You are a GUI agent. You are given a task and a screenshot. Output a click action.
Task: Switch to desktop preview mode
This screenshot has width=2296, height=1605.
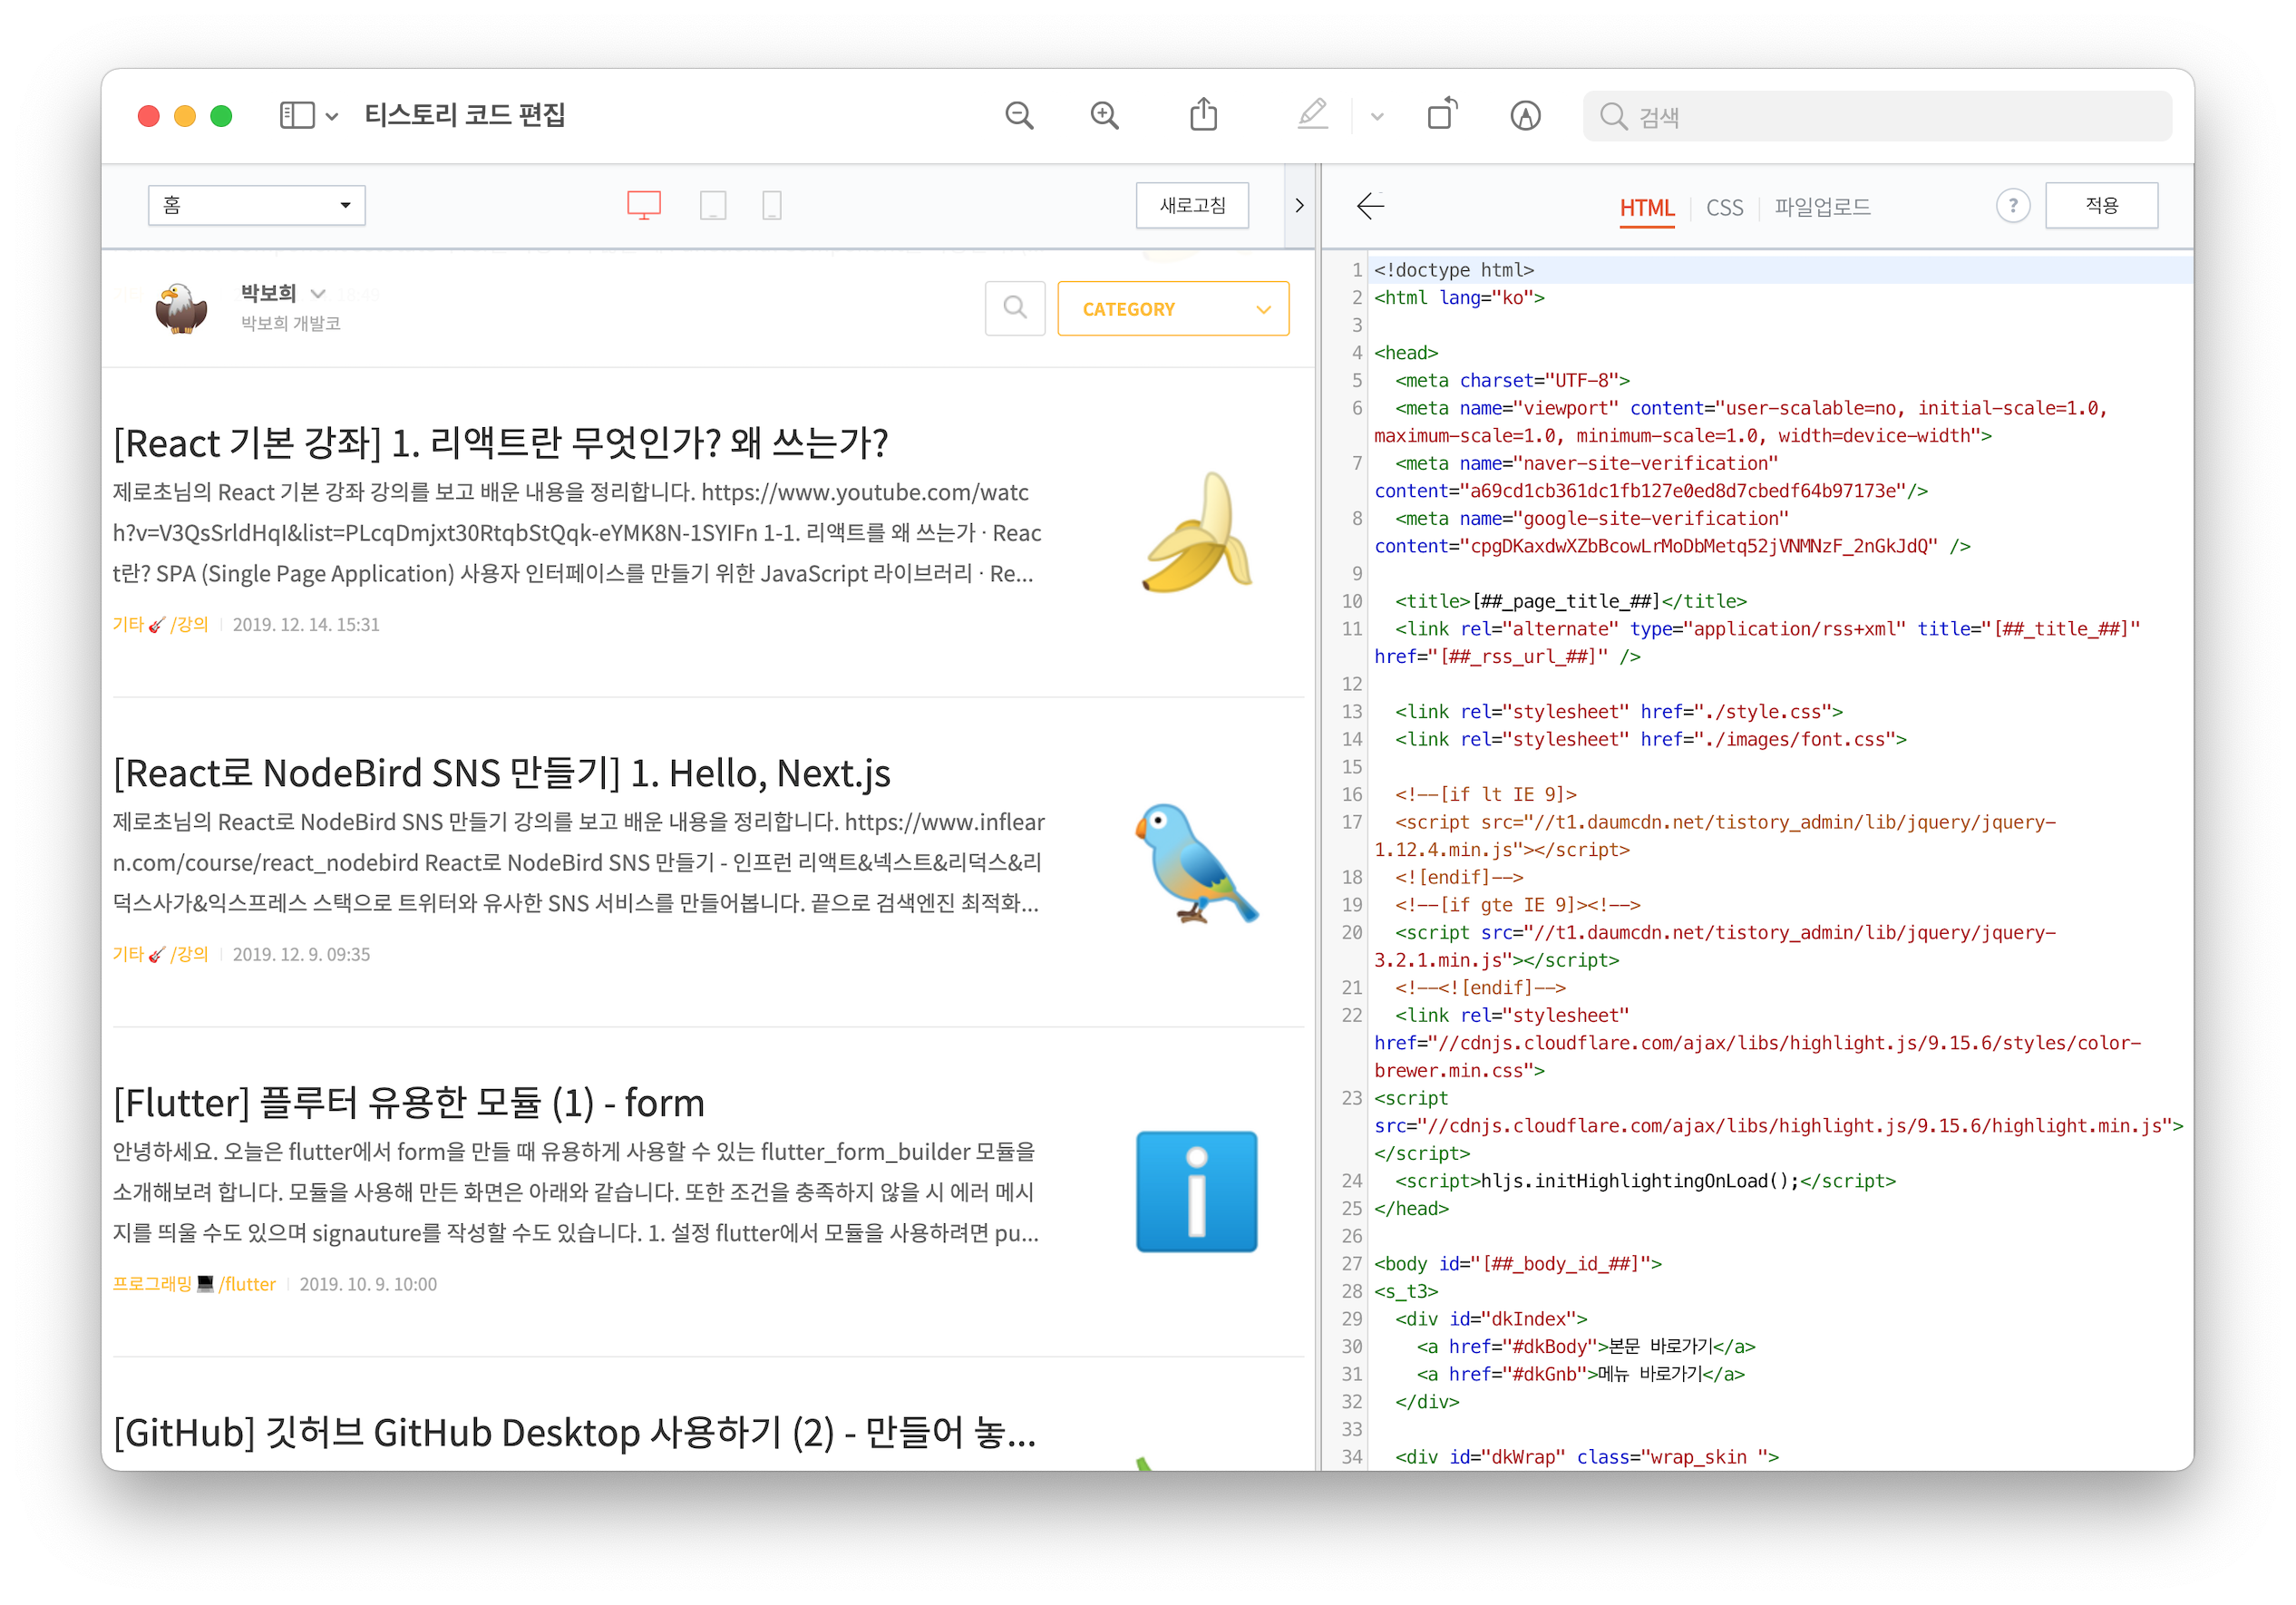coord(644,205)
